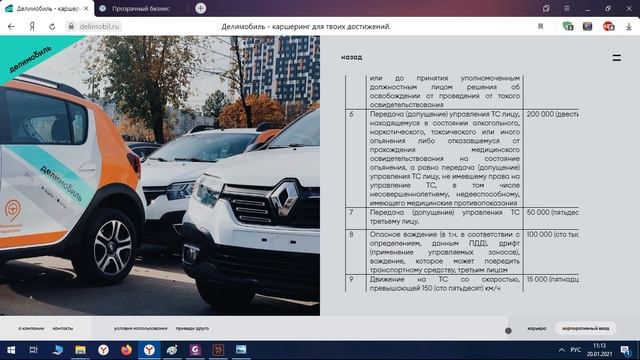Open the dark red-outlined taskbar app
The image size is (640, 360).
(218, 350)
